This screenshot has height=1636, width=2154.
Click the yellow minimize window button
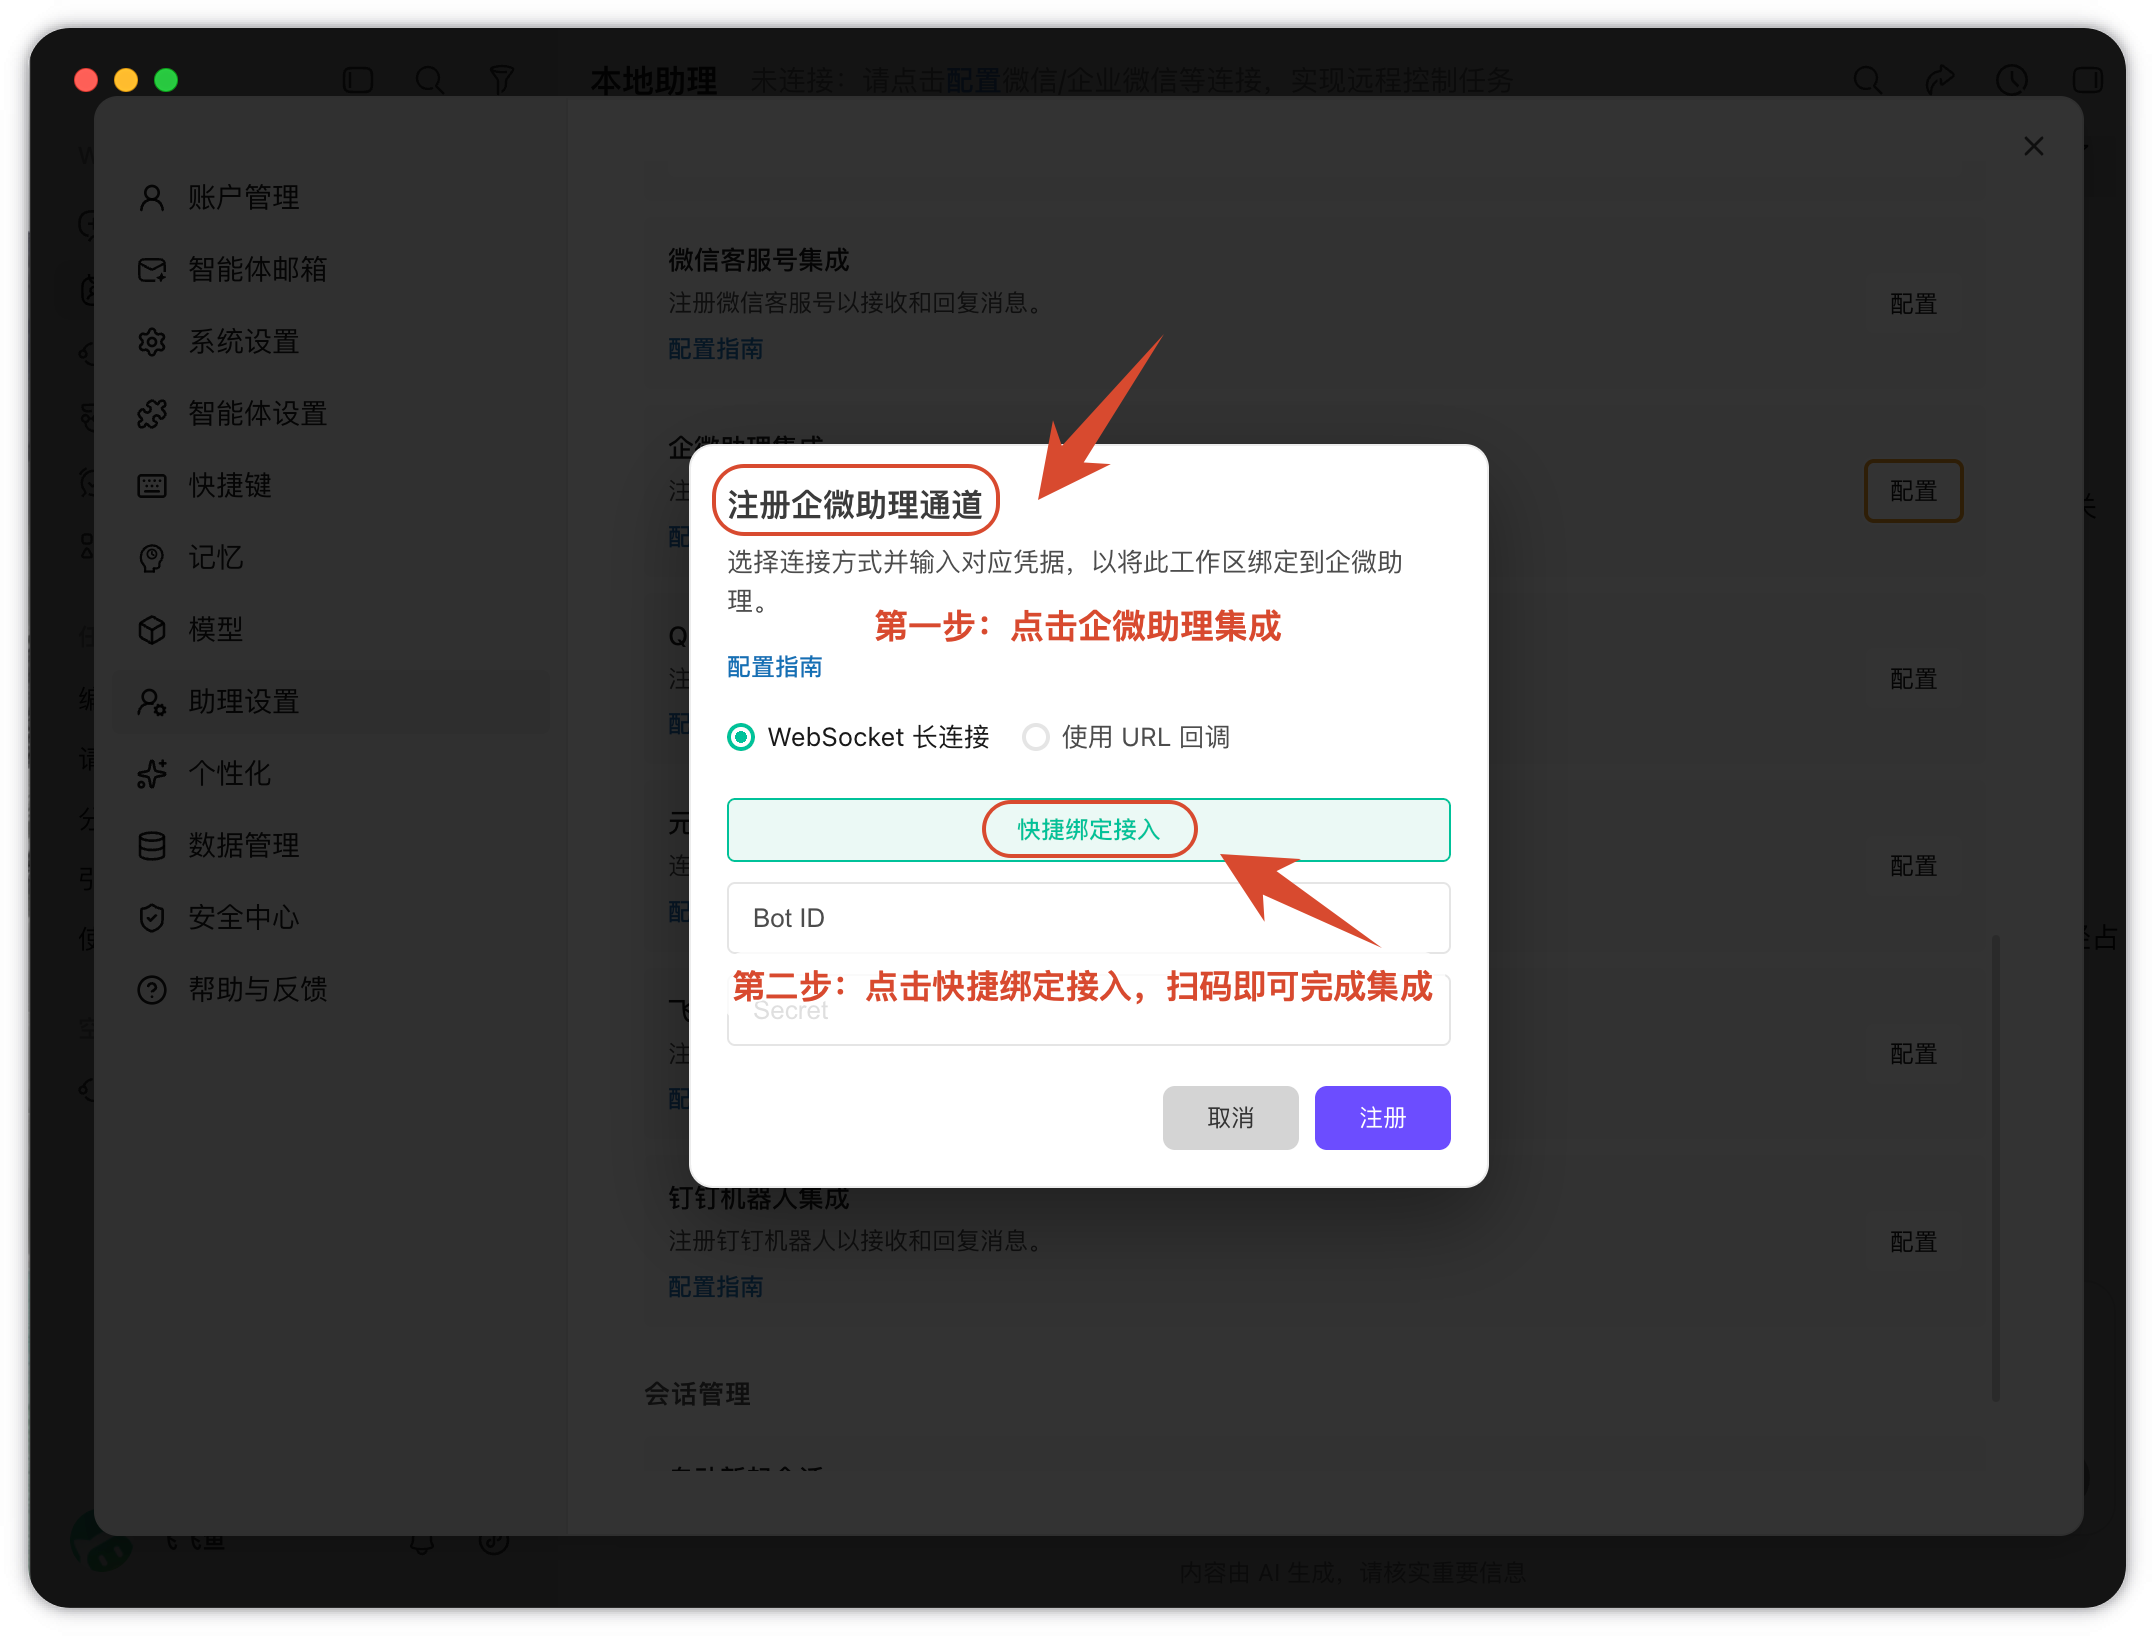point(126,80)
